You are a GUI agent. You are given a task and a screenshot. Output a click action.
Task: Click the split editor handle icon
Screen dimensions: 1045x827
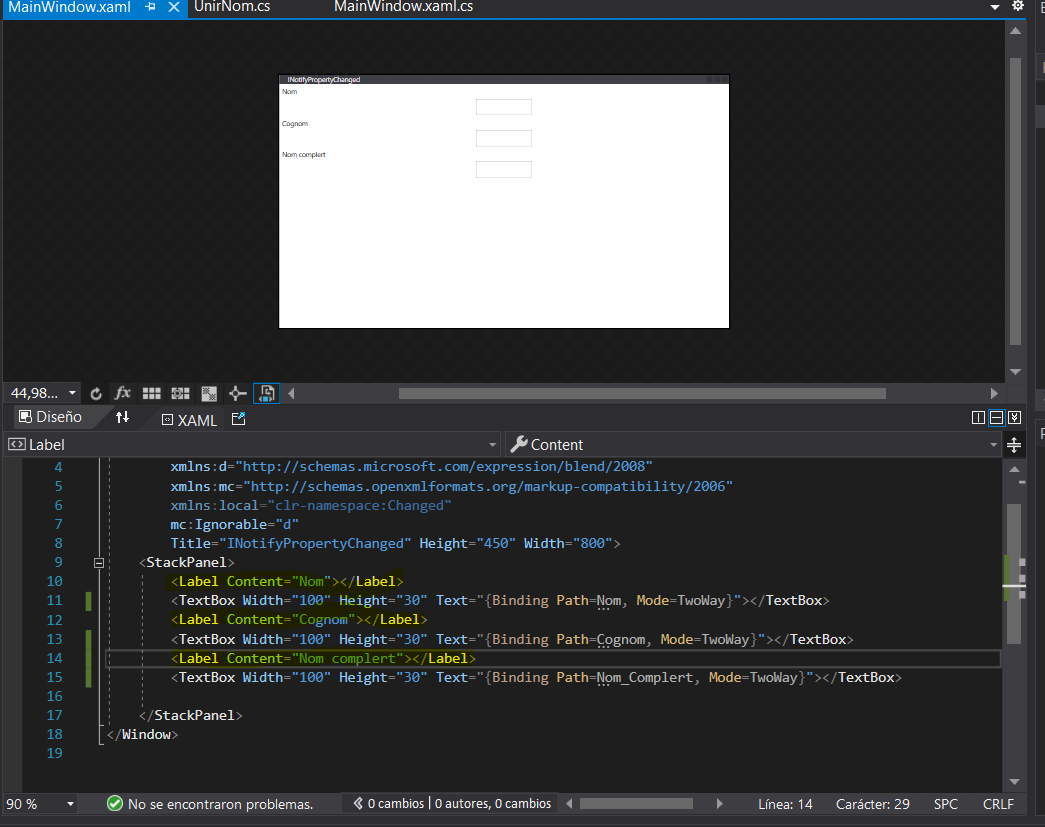1014,444
